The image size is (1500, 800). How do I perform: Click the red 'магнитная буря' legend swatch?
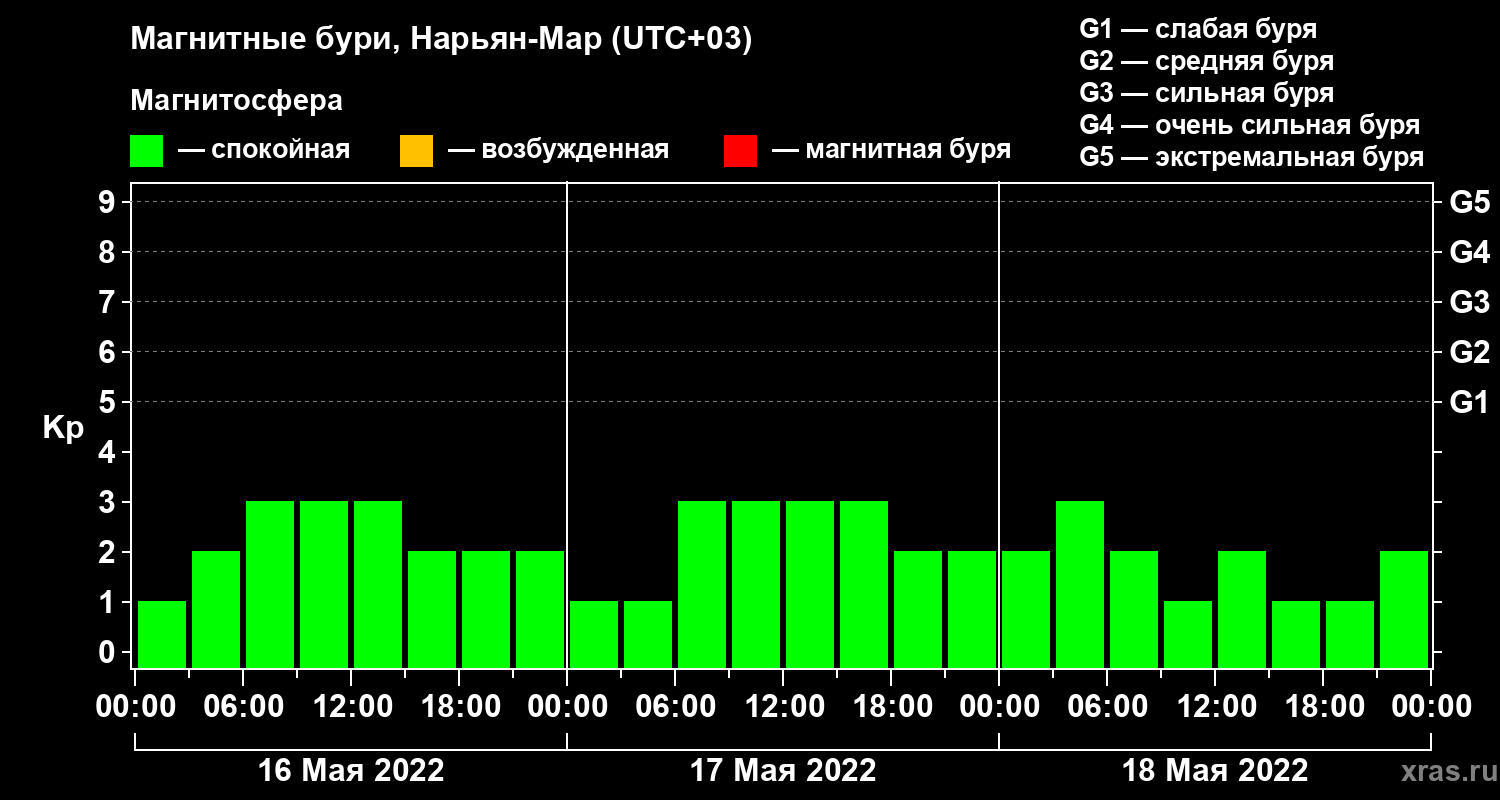pos(740,151)
